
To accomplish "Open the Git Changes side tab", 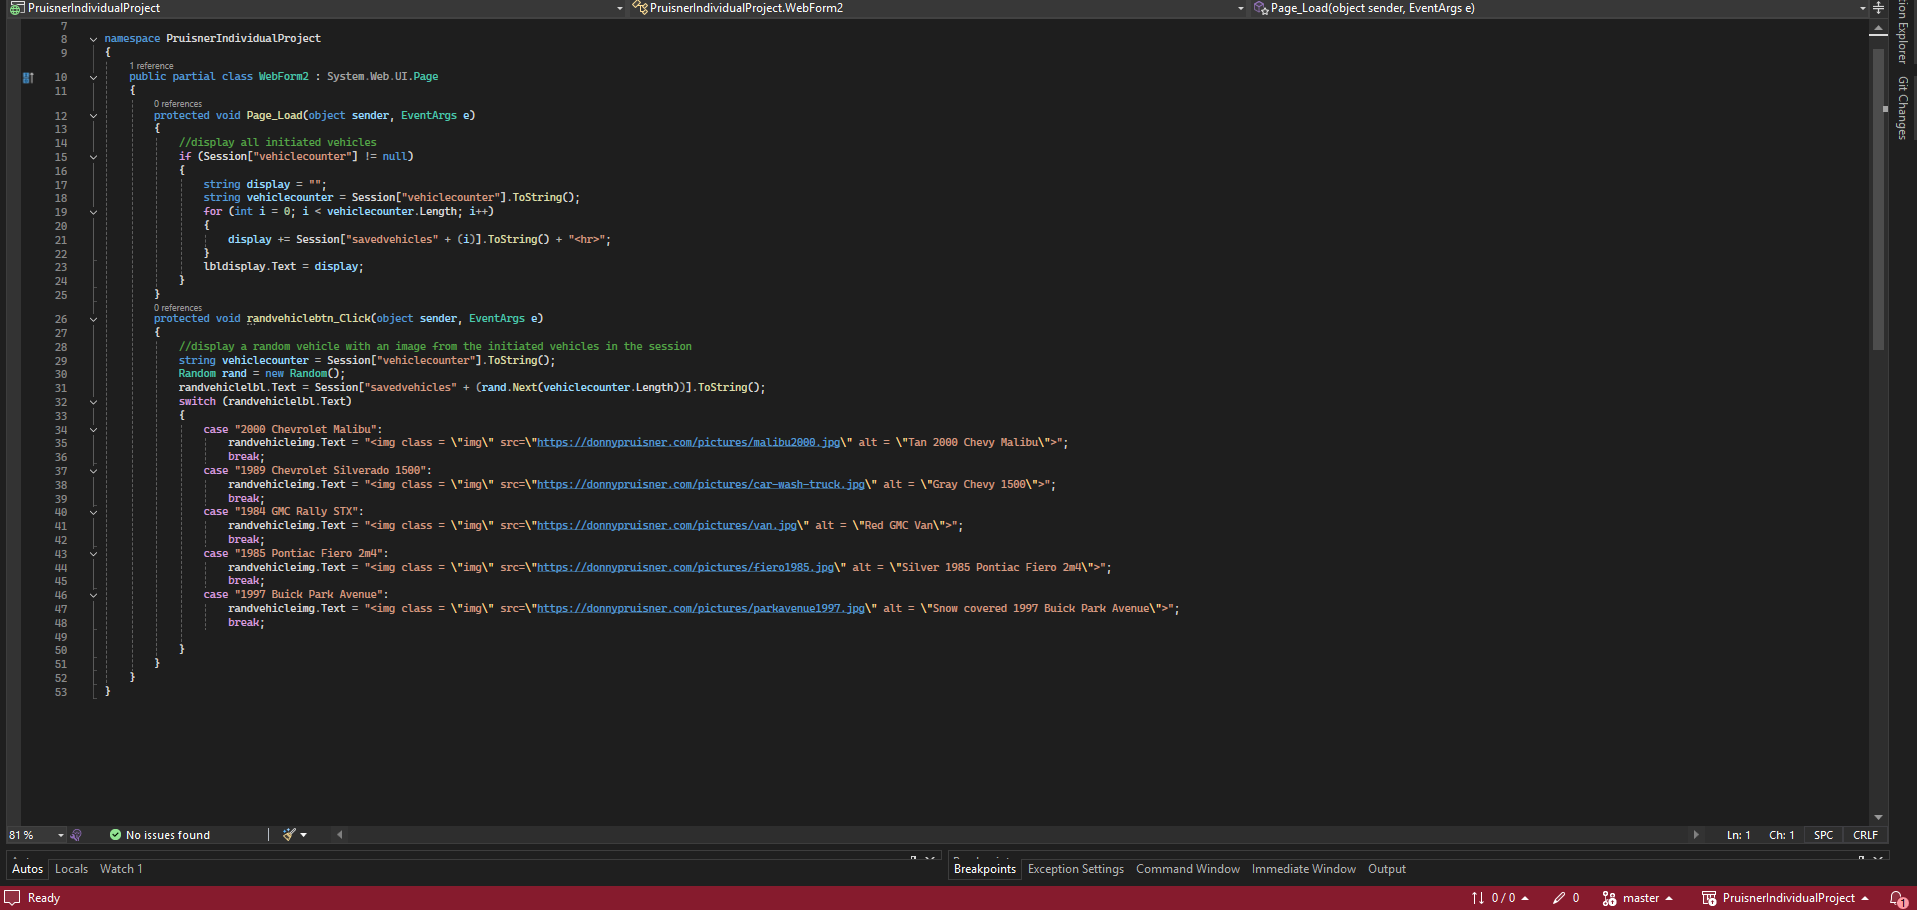I will [x=1902, y=108].
